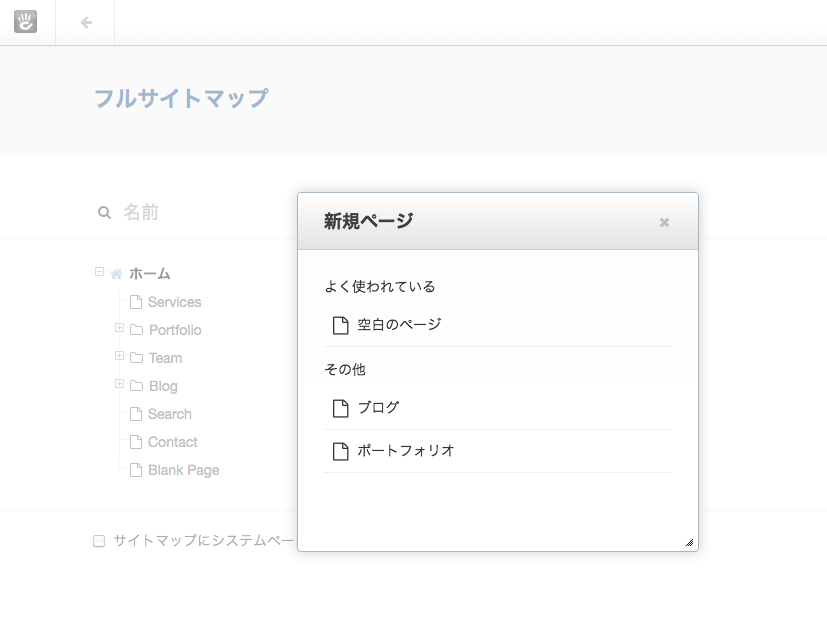Click the page icon next to ブログ
Viewport: 827px width, 627px height.
click(341, 408)
